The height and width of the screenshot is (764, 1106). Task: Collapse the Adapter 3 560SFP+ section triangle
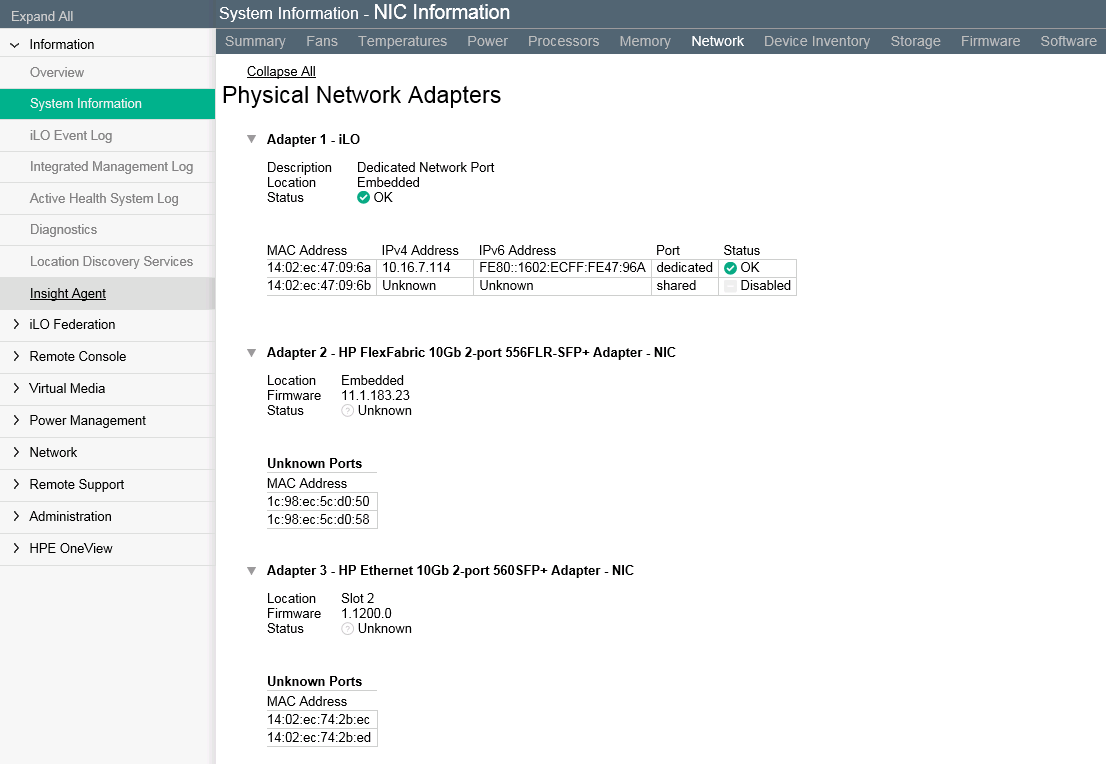tap(251, 571)
